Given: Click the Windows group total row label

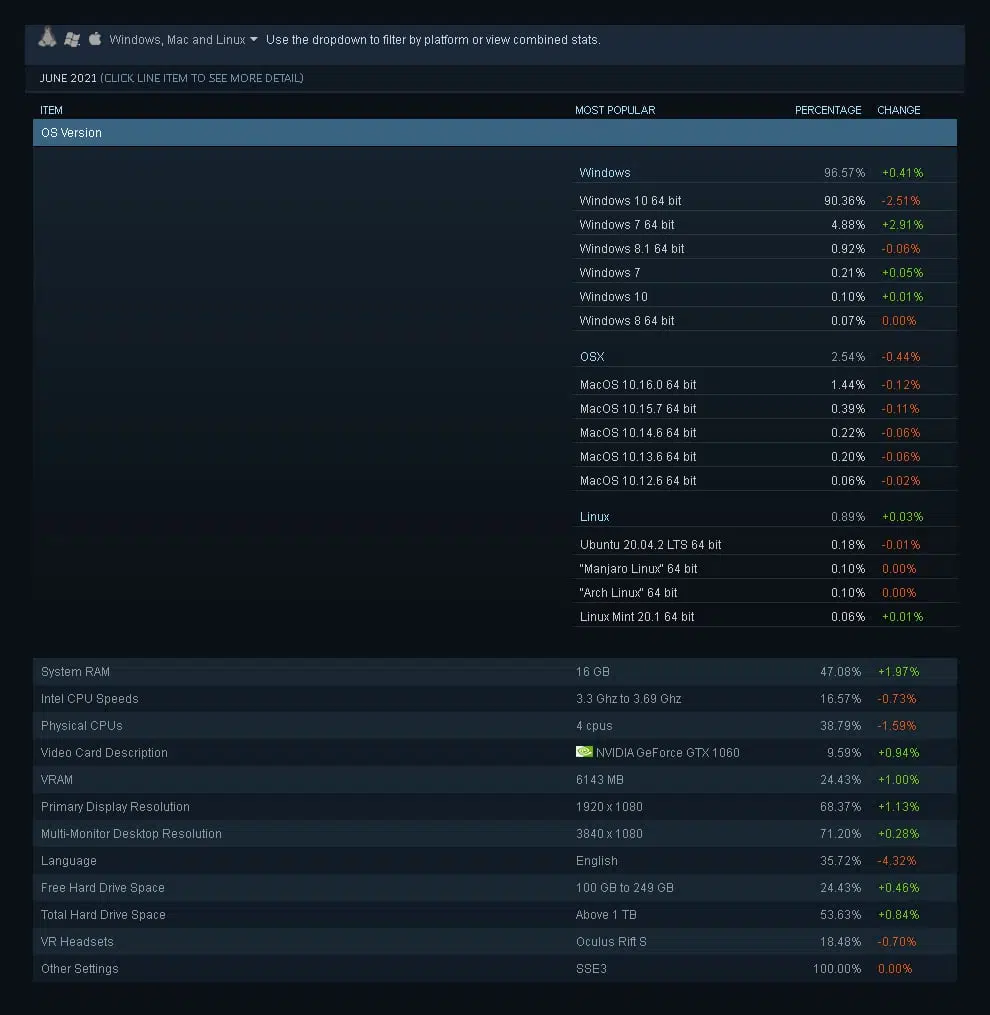Looking at the screenshot, I should coord(605,173).
